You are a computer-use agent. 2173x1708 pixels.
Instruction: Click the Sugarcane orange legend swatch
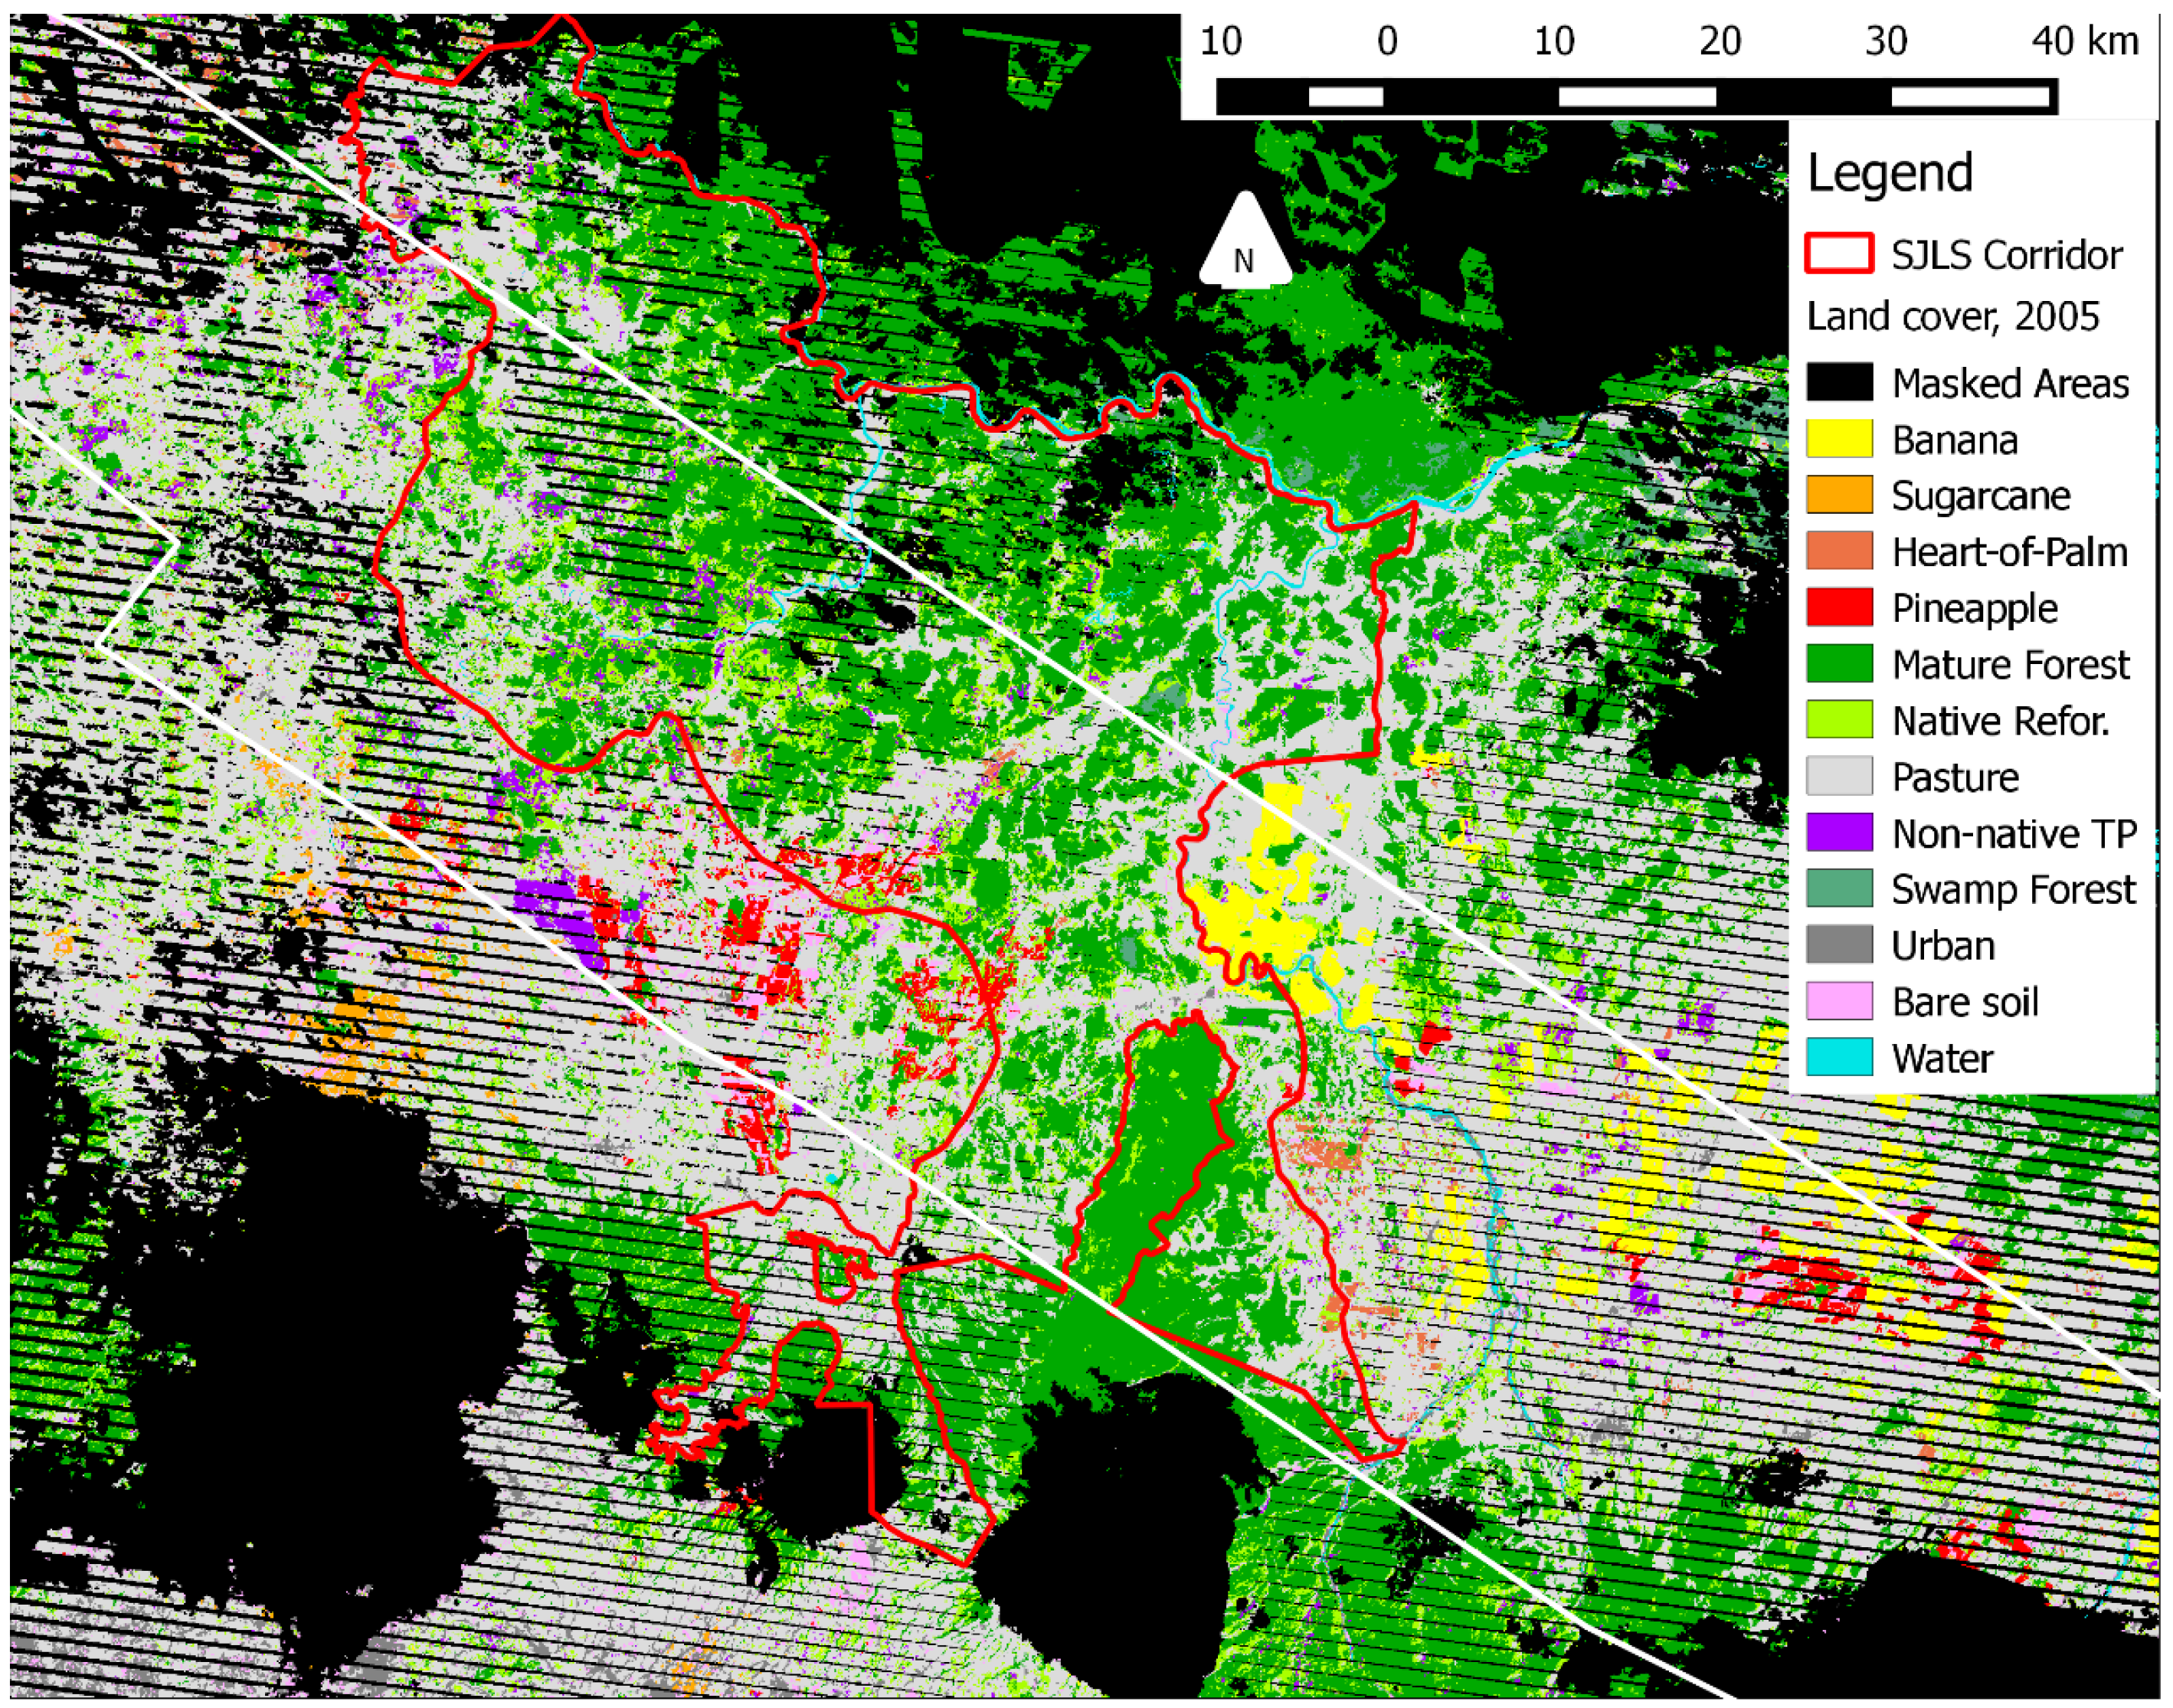[x=1838, y=495]
